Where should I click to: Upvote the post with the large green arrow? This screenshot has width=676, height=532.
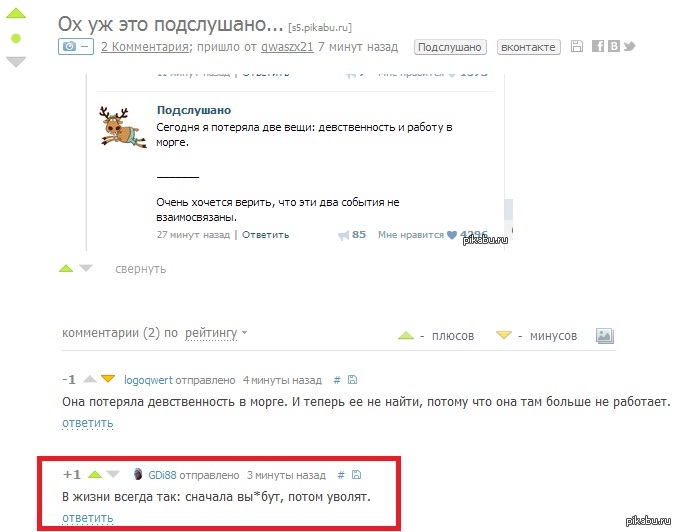pyautogui.click(x=16, y=13)
